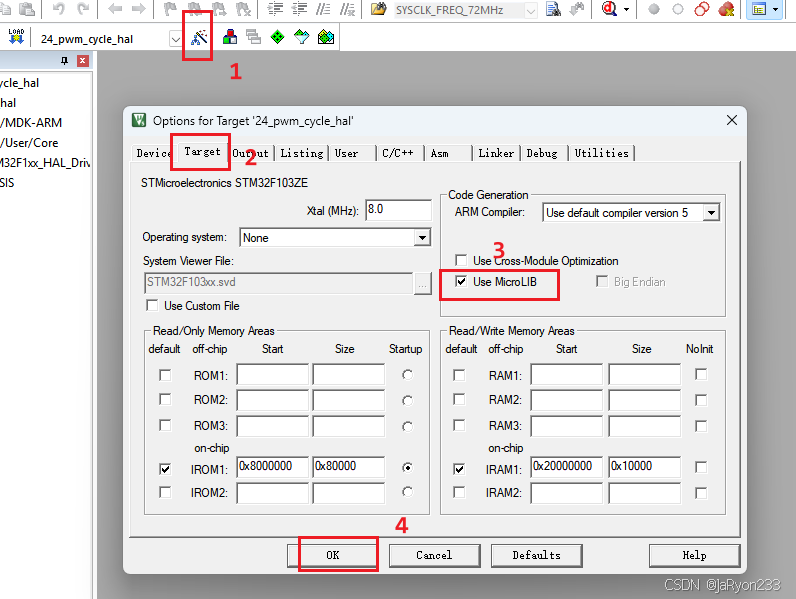Image resolution: width=796 pixels, height=599 pixels.
Task: Check the Use Custom File checkbox
Action: click(x=152, y=305)
